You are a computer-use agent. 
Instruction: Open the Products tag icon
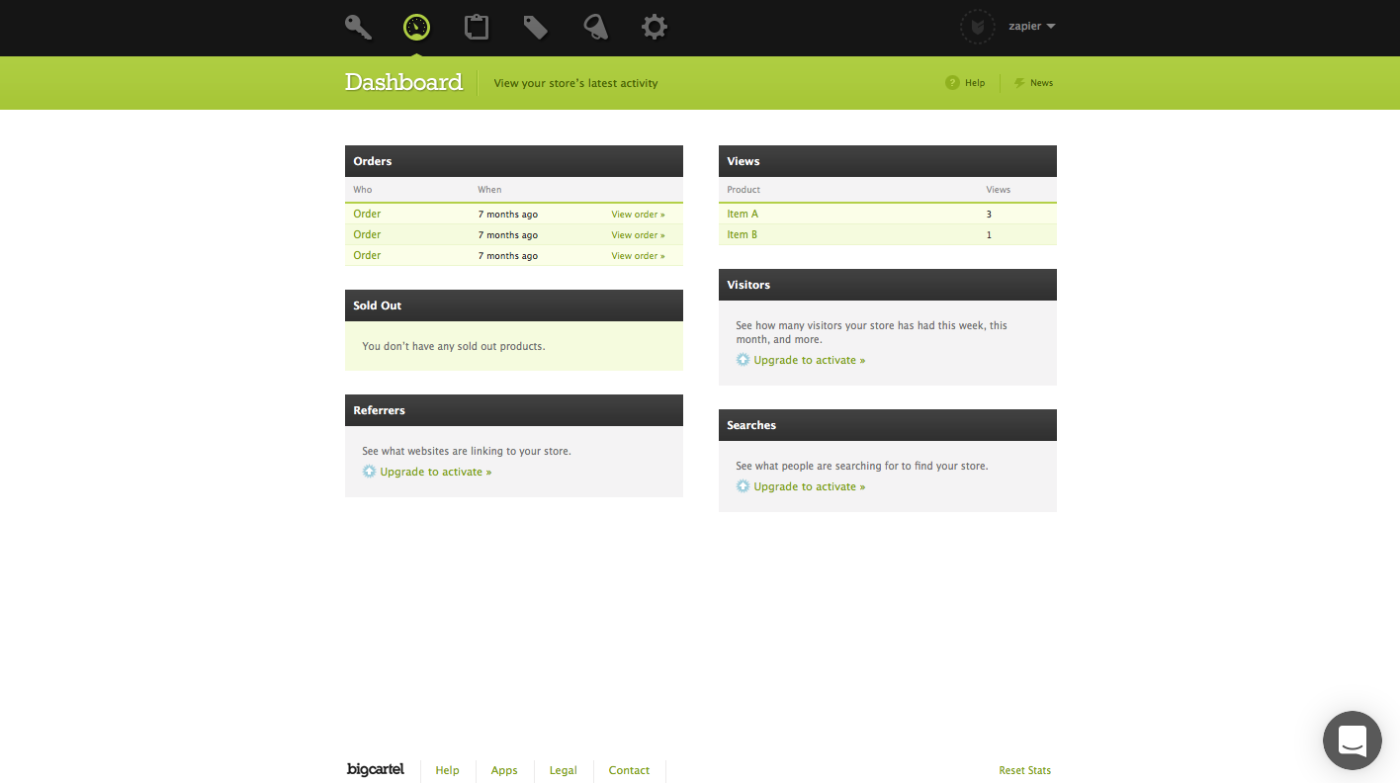(x=536, y=27)
